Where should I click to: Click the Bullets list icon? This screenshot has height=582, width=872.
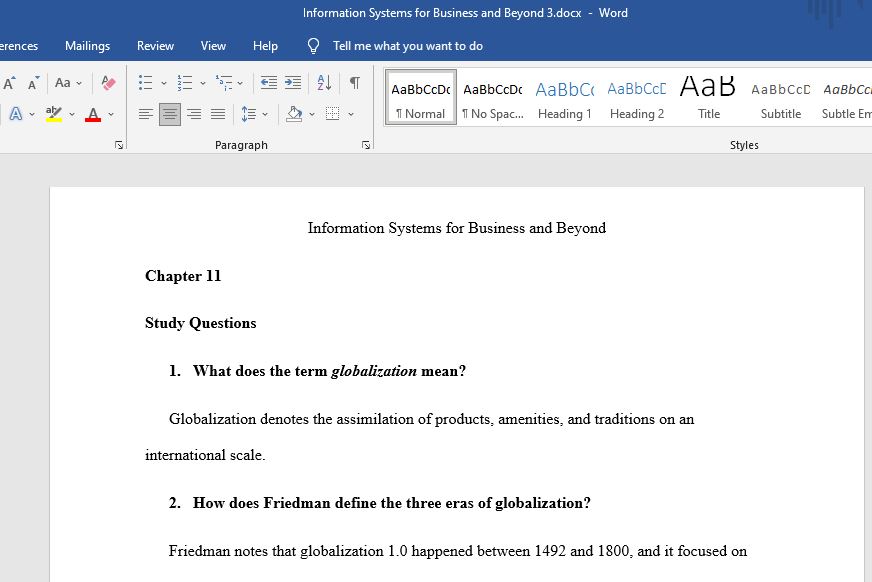(146, 83)
